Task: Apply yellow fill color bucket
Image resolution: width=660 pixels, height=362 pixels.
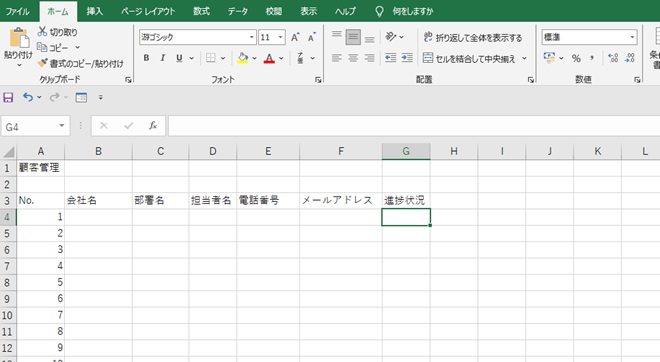Action: [242, 58]
